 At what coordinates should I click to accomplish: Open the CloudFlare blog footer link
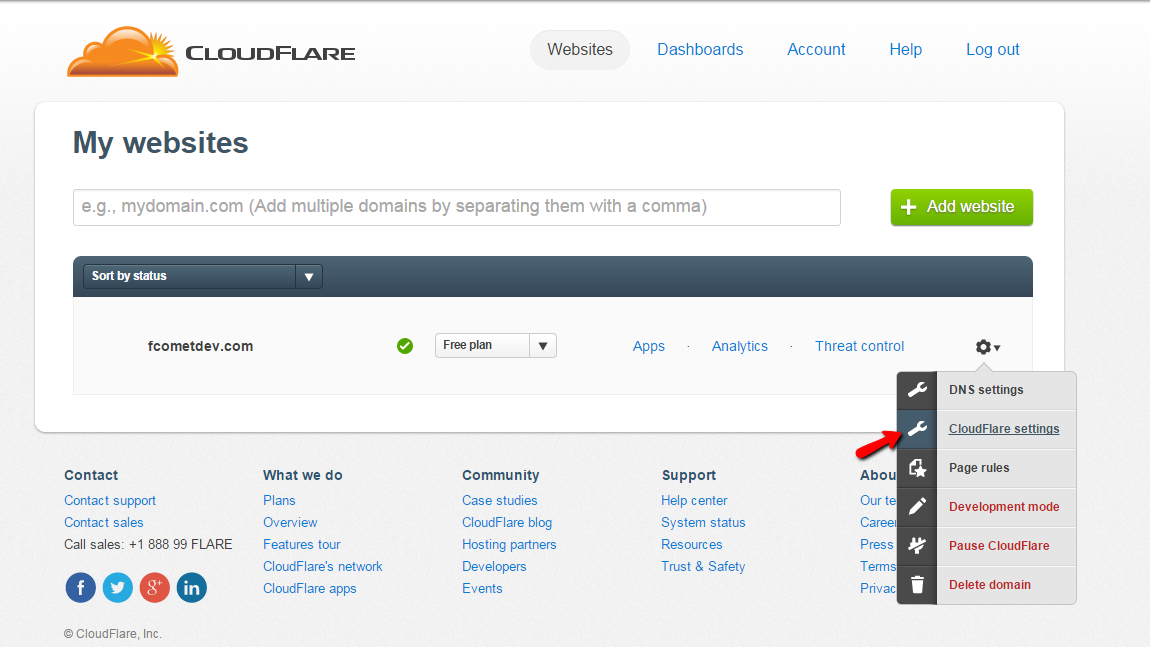click(x=507, y=522)
